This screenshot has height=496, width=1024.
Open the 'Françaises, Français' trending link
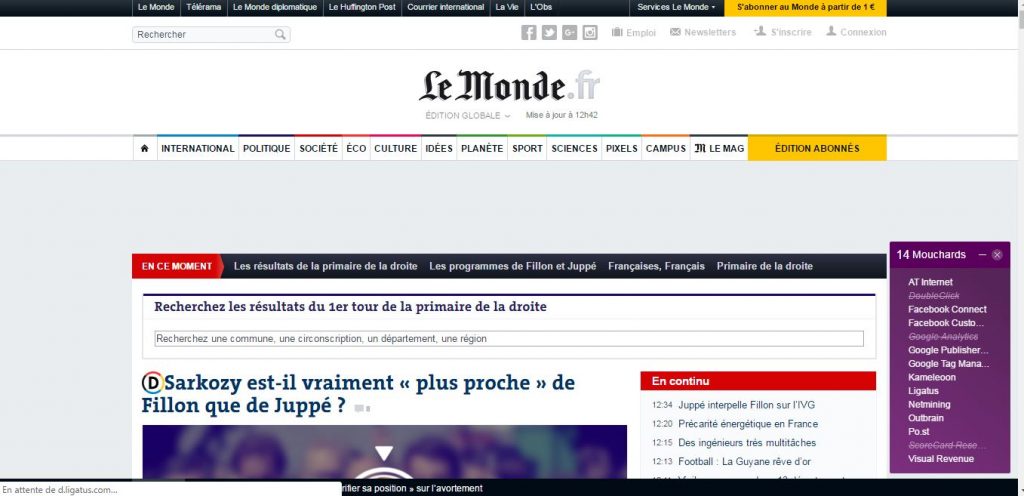(656, 266)
